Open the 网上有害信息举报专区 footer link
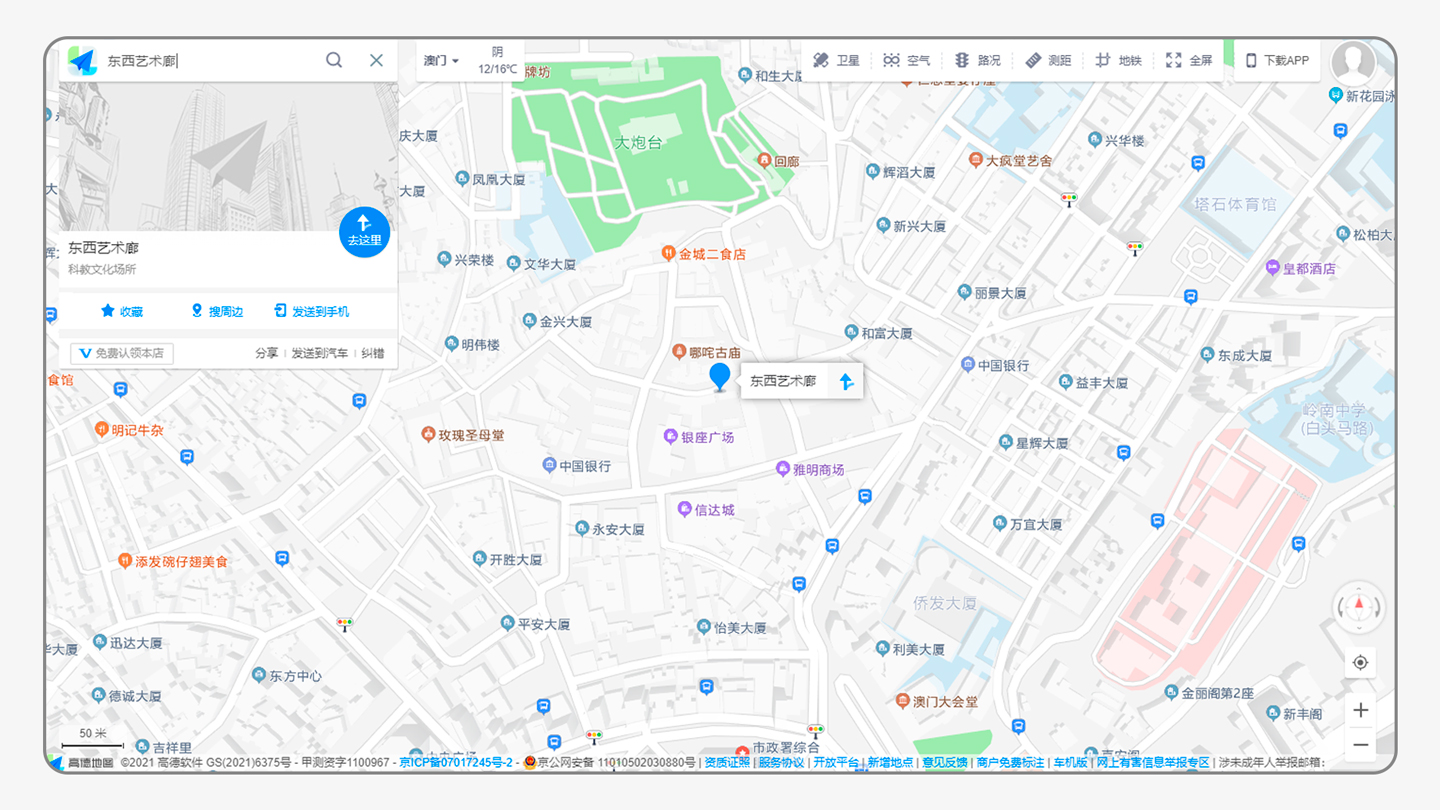1440x810 pixels. (1153, 762)
